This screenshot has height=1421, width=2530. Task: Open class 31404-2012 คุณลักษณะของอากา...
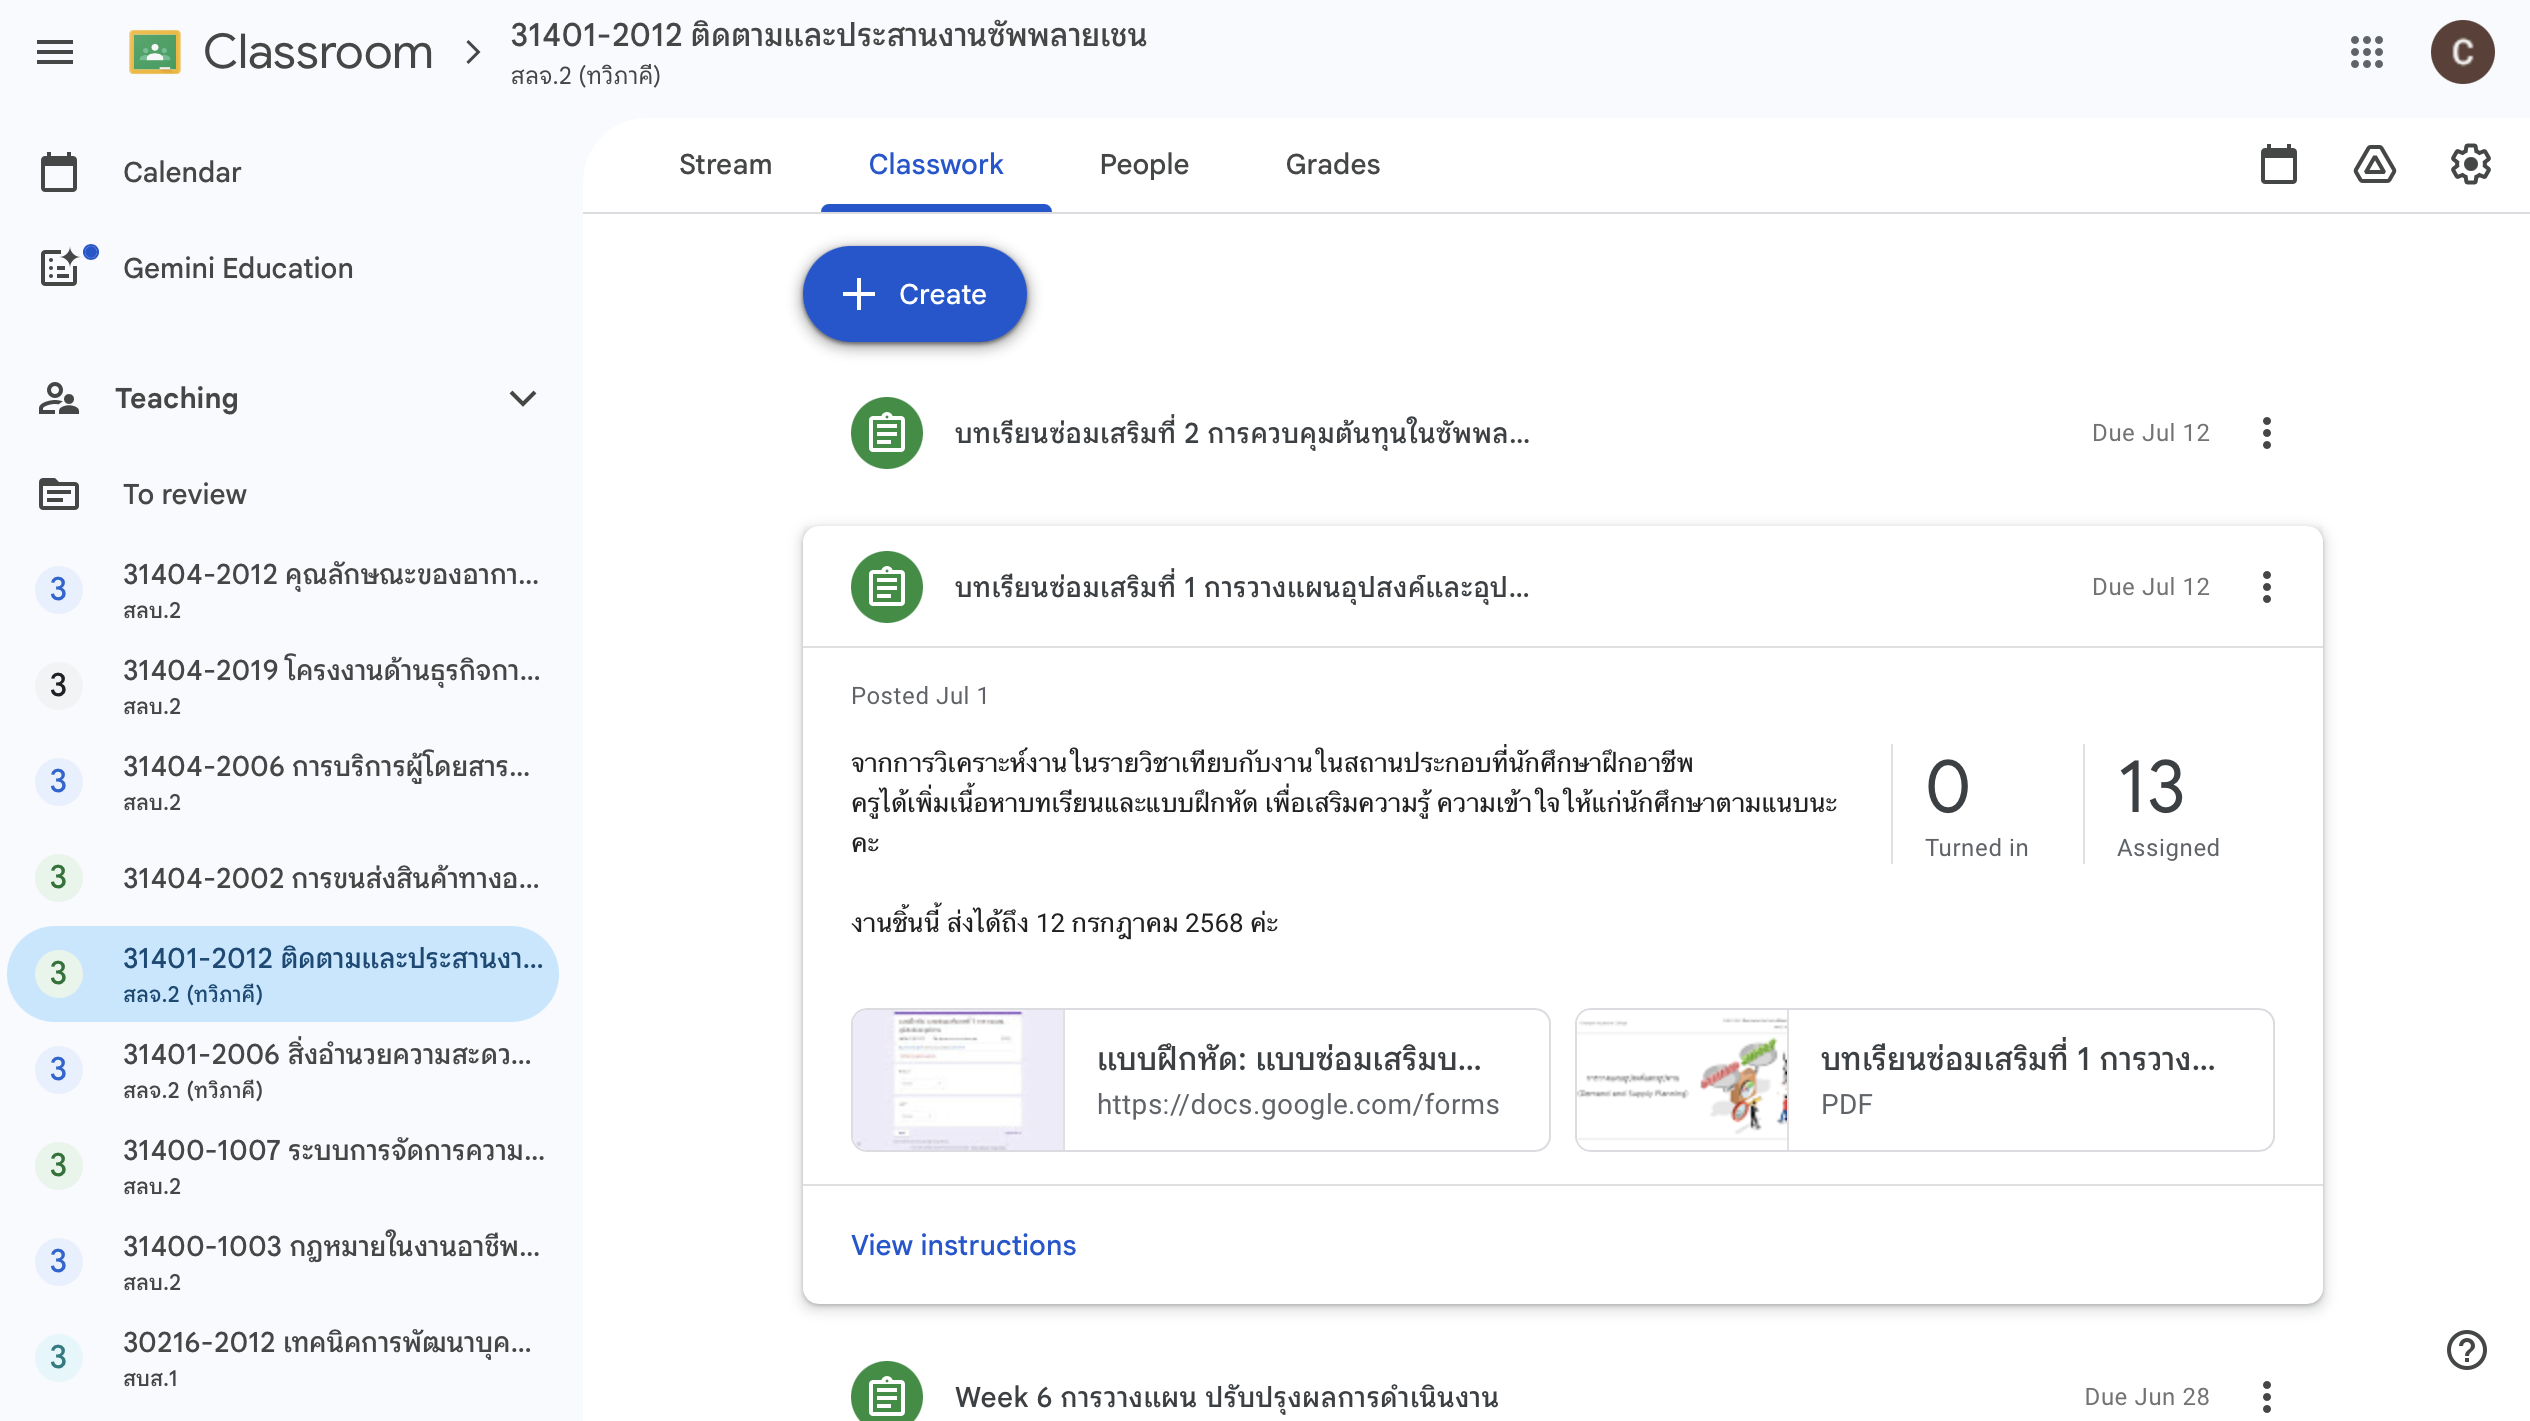coord(282,589)
